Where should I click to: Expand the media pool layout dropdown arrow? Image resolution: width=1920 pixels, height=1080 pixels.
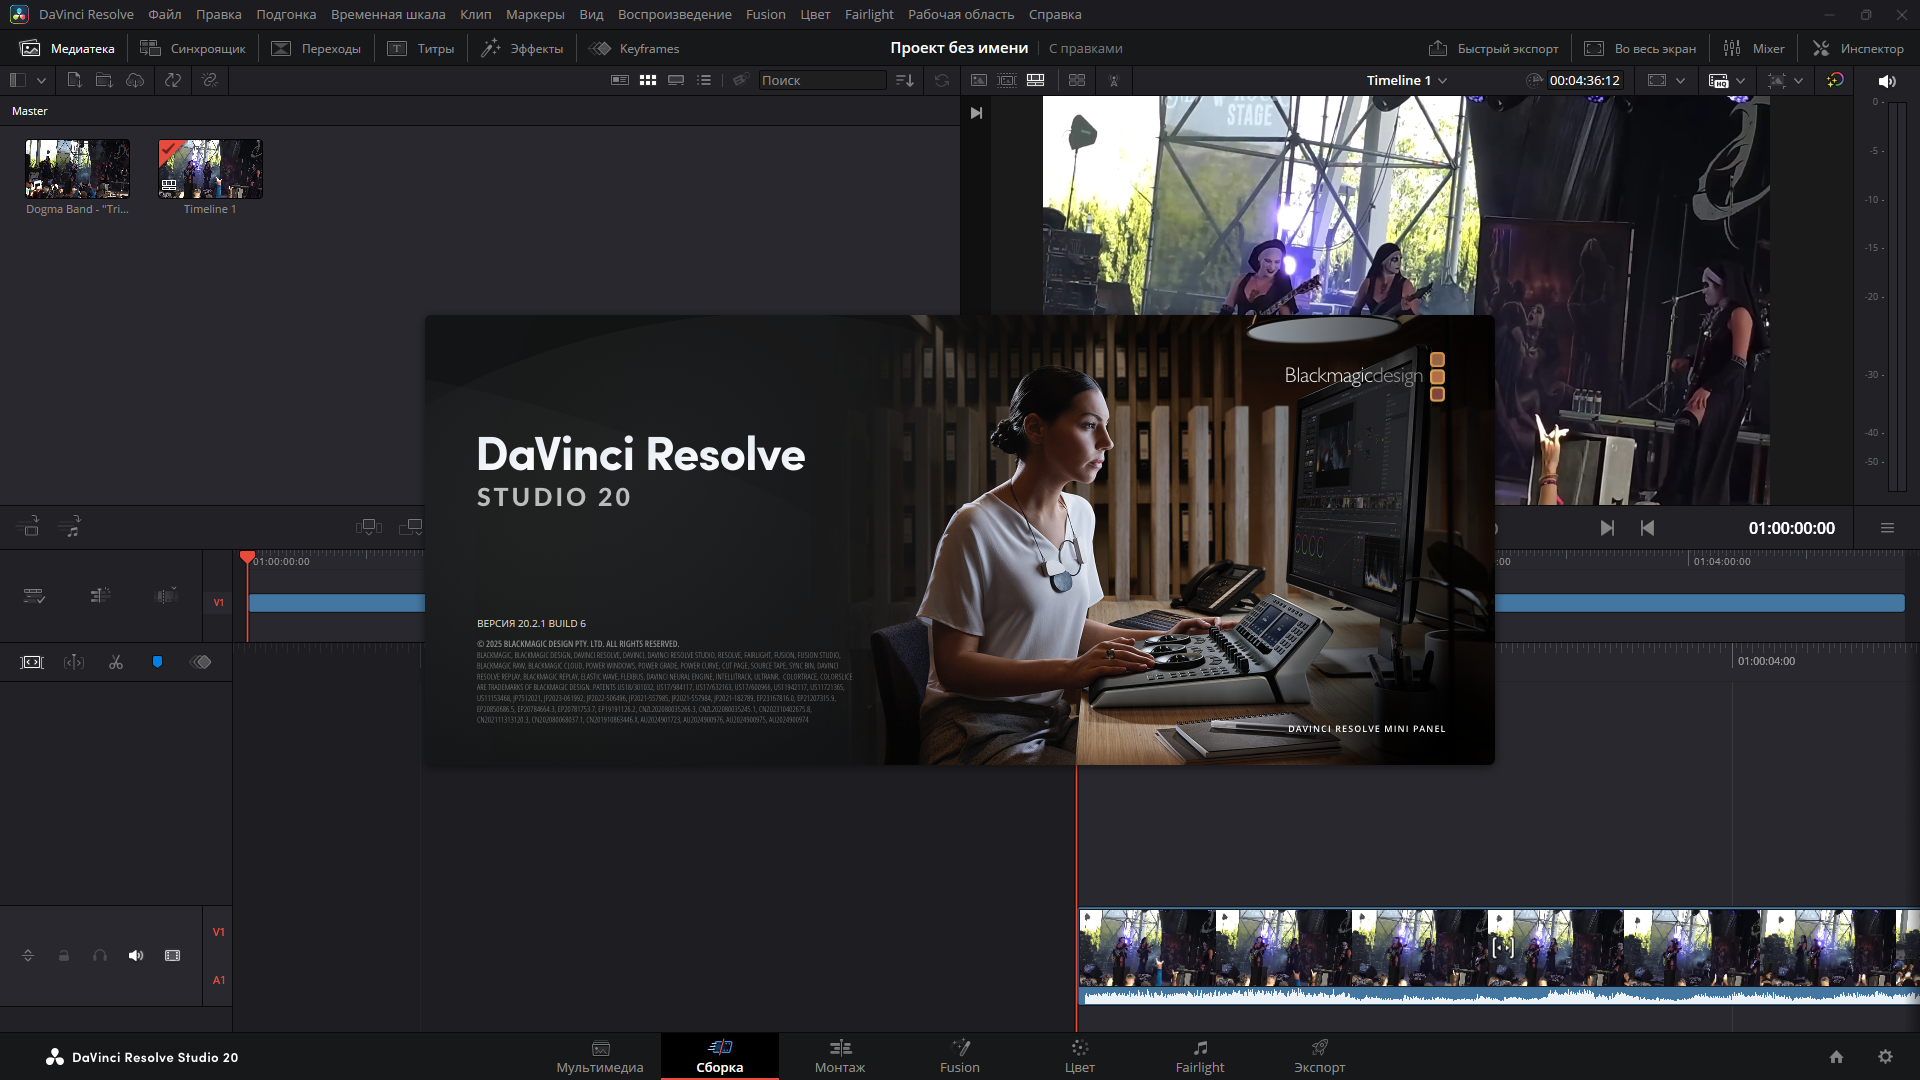[41, 80]
